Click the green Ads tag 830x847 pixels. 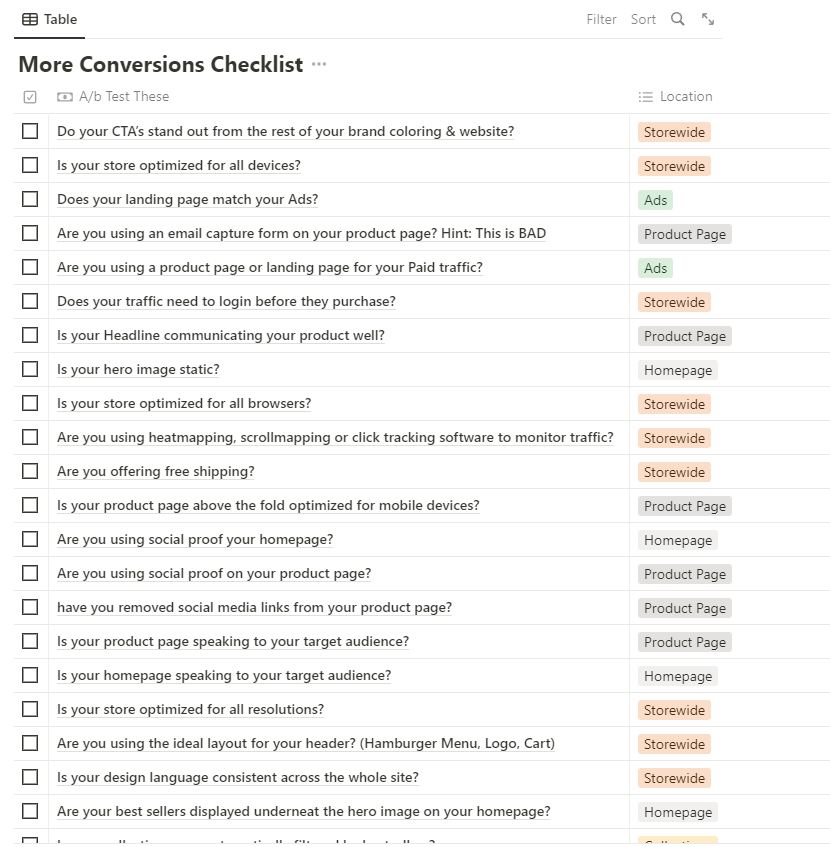(655, 199)
